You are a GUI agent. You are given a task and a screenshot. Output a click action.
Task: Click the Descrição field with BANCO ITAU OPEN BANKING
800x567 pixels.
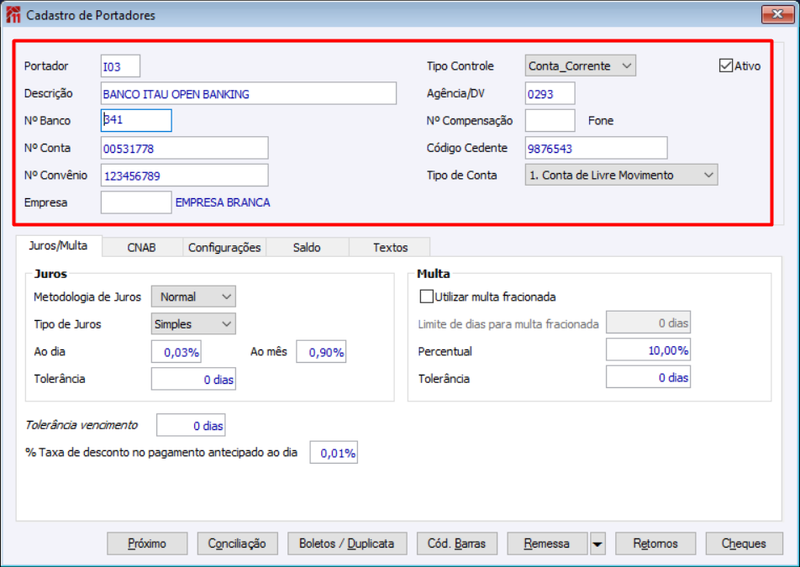248,93
